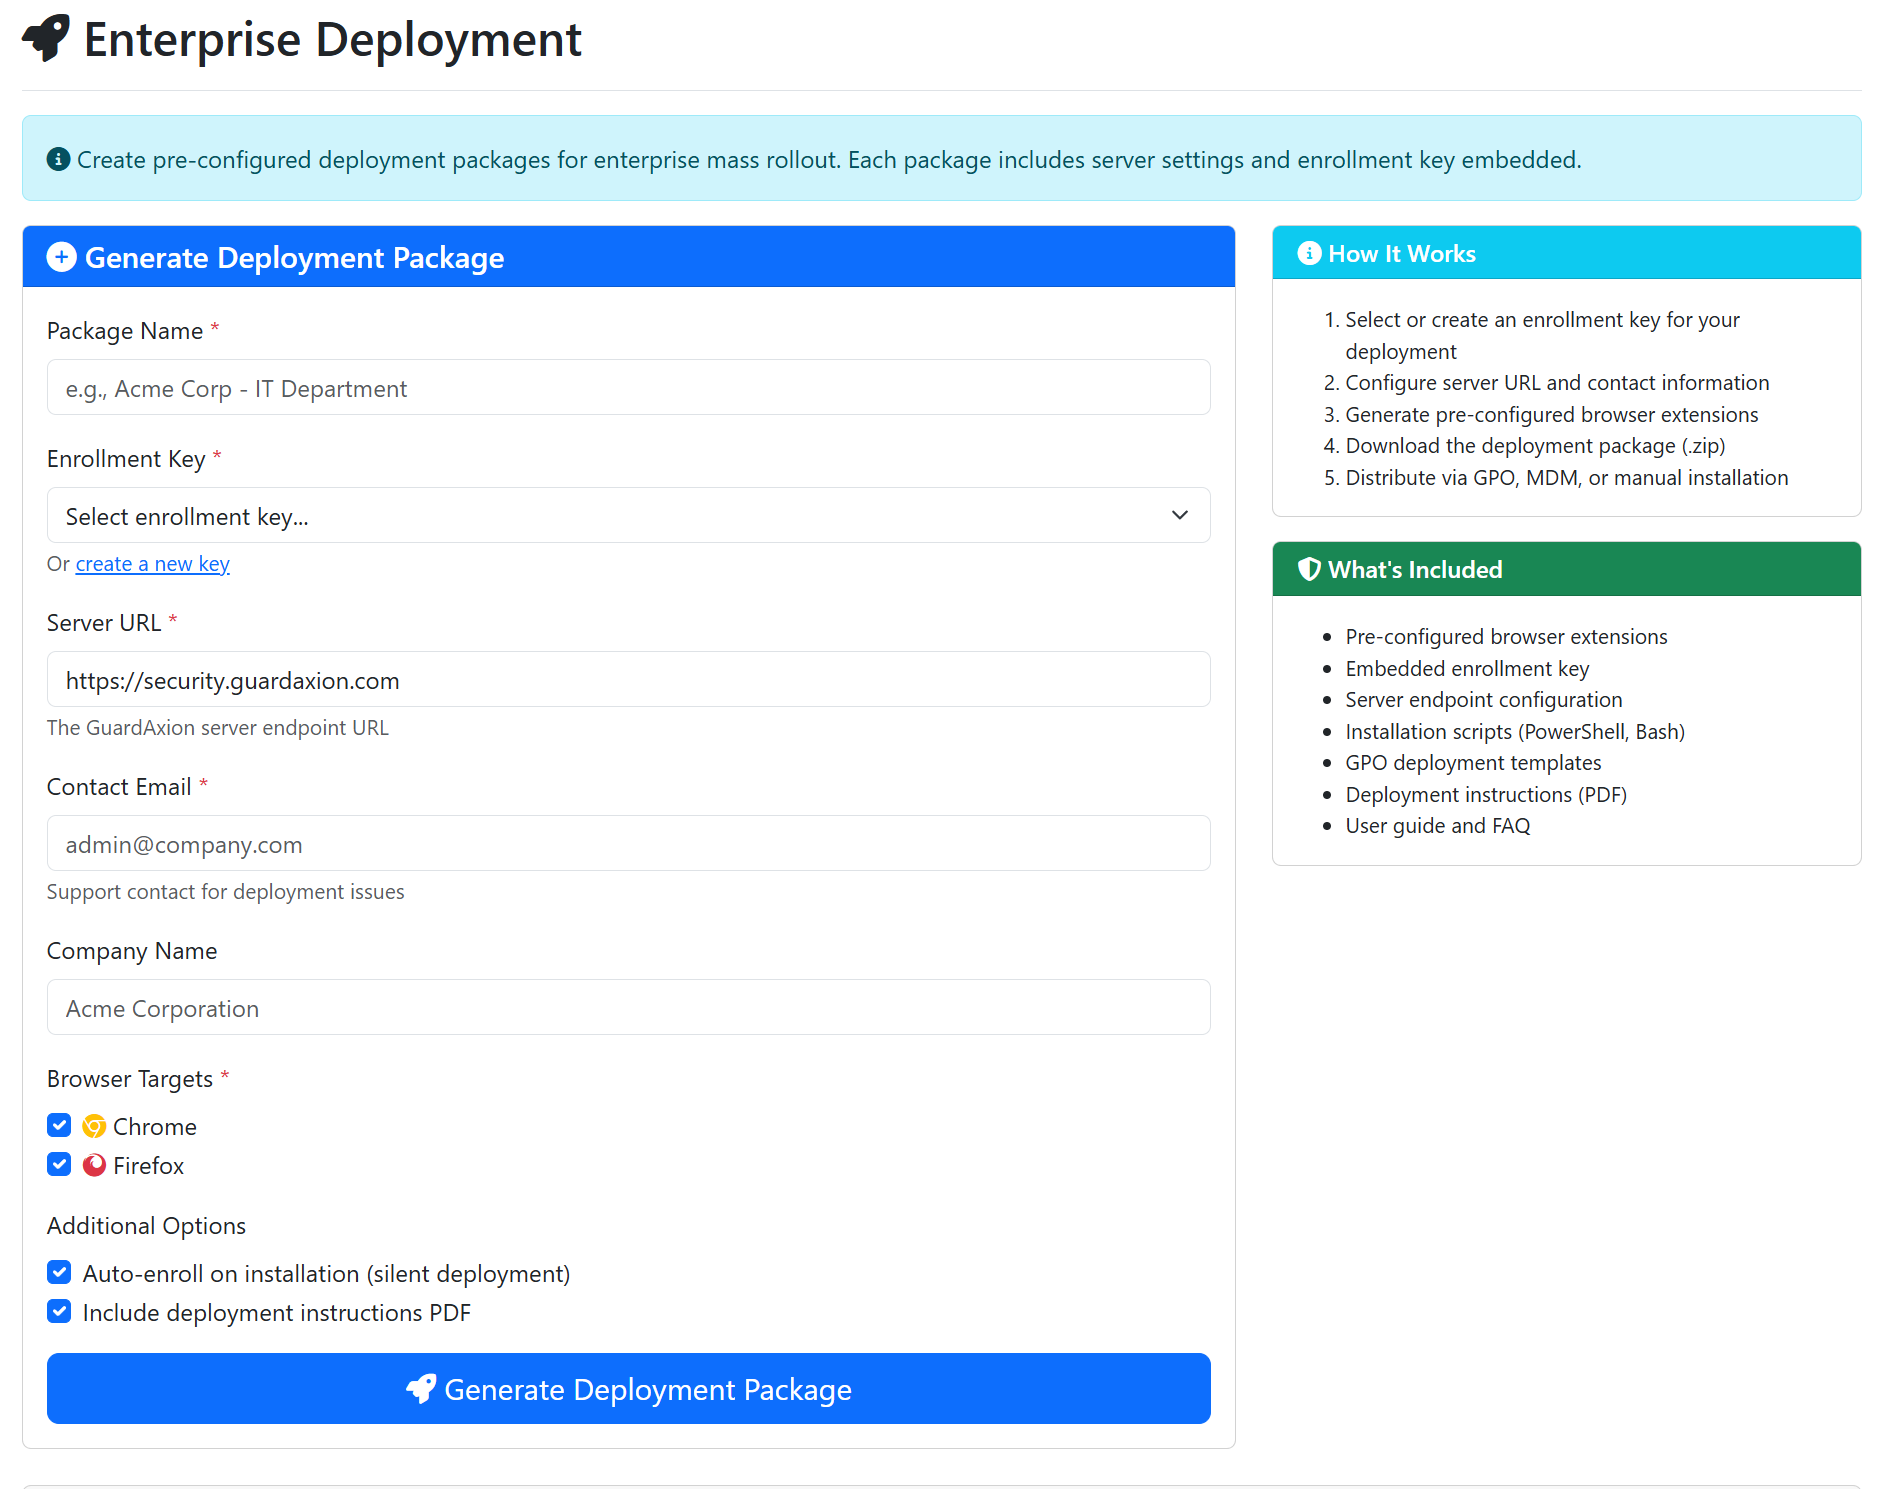Uncheck the Chrome browser target

click(x=59, y=1124)
